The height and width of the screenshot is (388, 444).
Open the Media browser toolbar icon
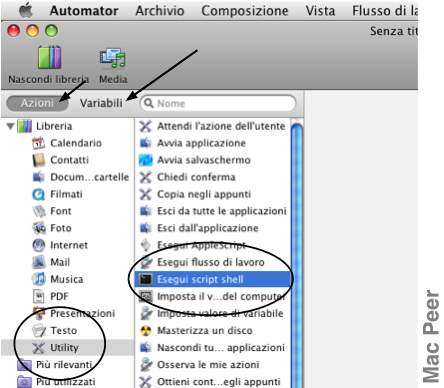tap(113, 58)
